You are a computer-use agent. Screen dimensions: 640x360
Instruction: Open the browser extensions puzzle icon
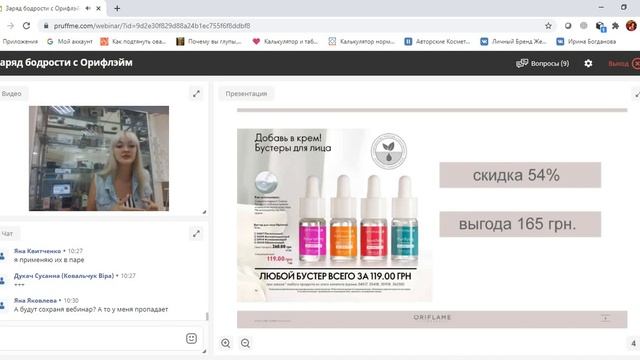tap(615, 26)
